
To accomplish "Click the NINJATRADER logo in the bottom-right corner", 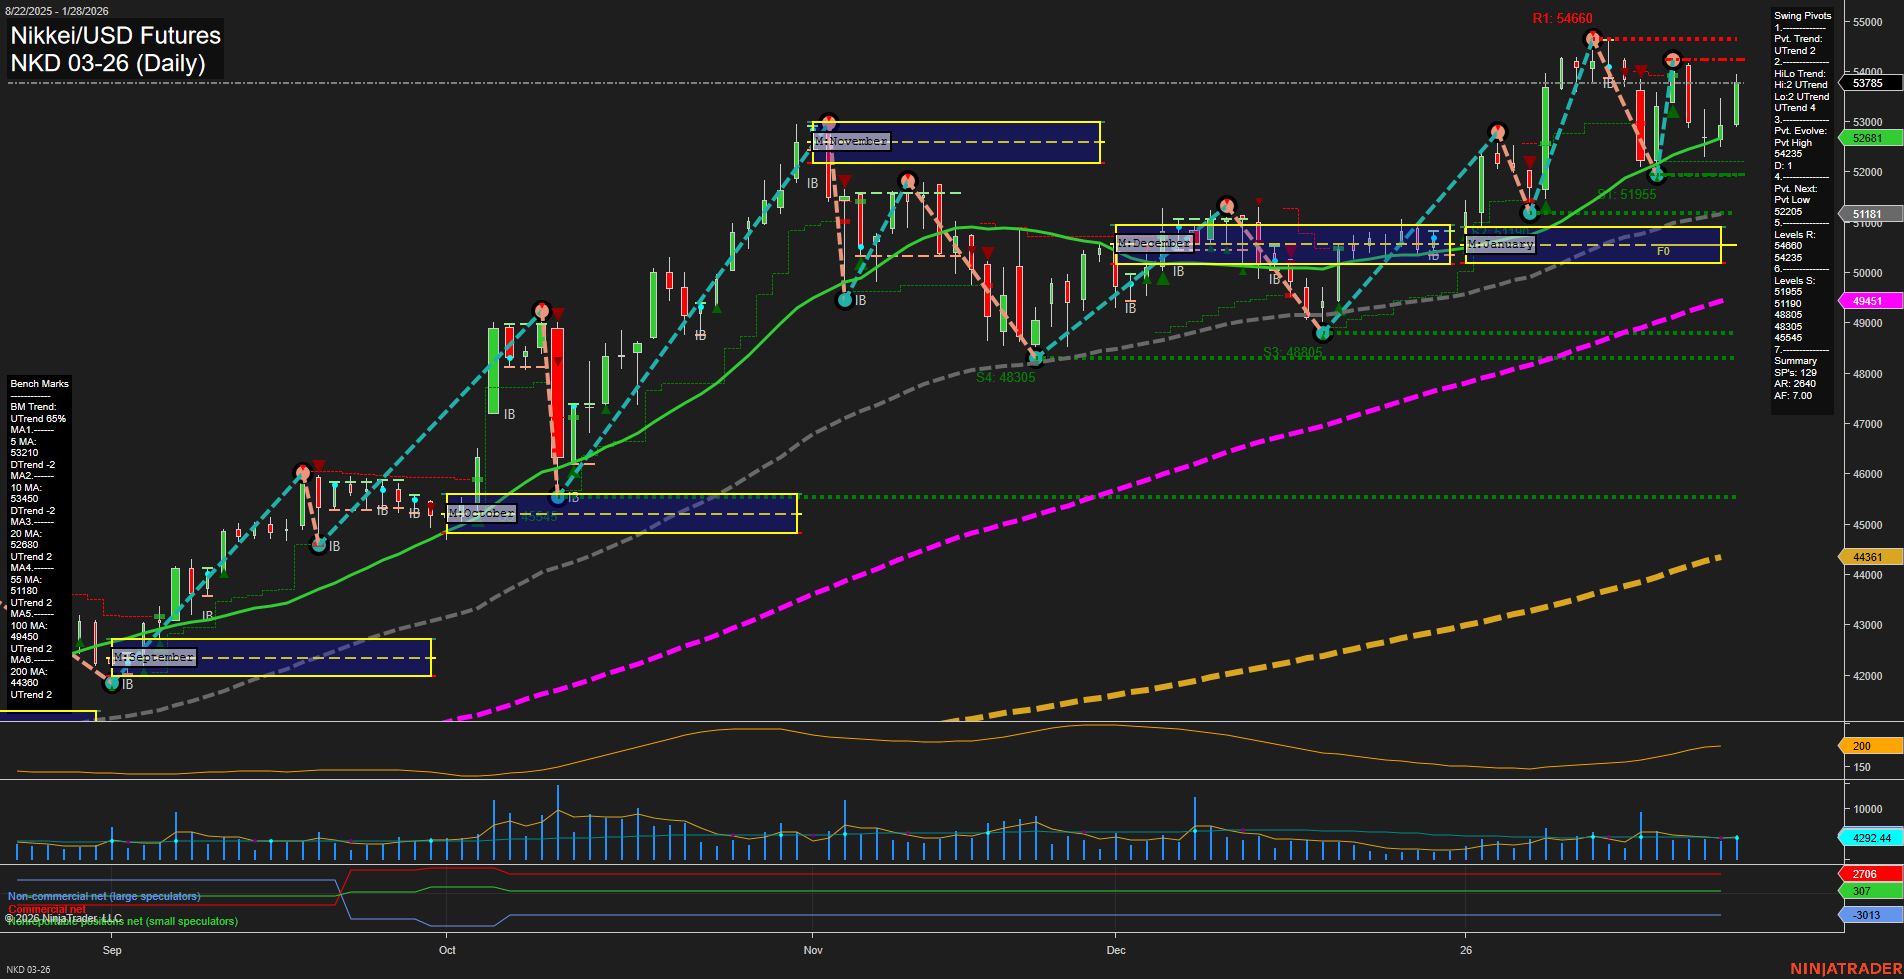I will (x=1845, y=968).
